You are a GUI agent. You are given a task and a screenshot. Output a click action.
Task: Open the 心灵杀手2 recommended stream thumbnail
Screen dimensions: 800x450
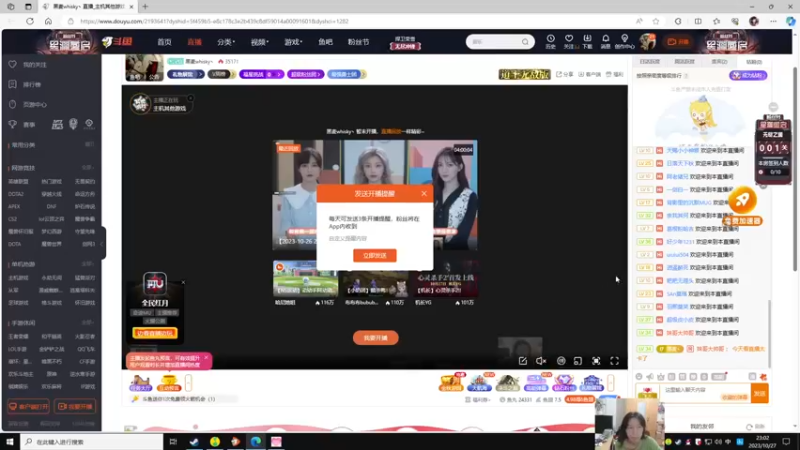click(446, 279)
